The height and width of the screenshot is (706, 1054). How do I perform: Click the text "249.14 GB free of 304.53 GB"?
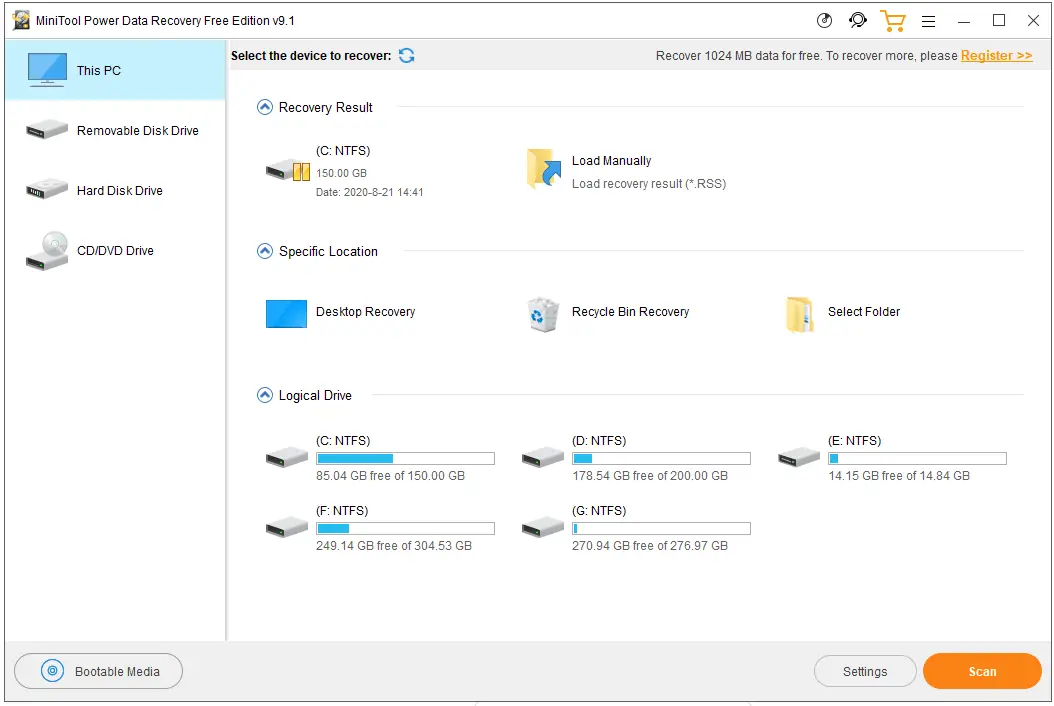(x=394, y=545)
